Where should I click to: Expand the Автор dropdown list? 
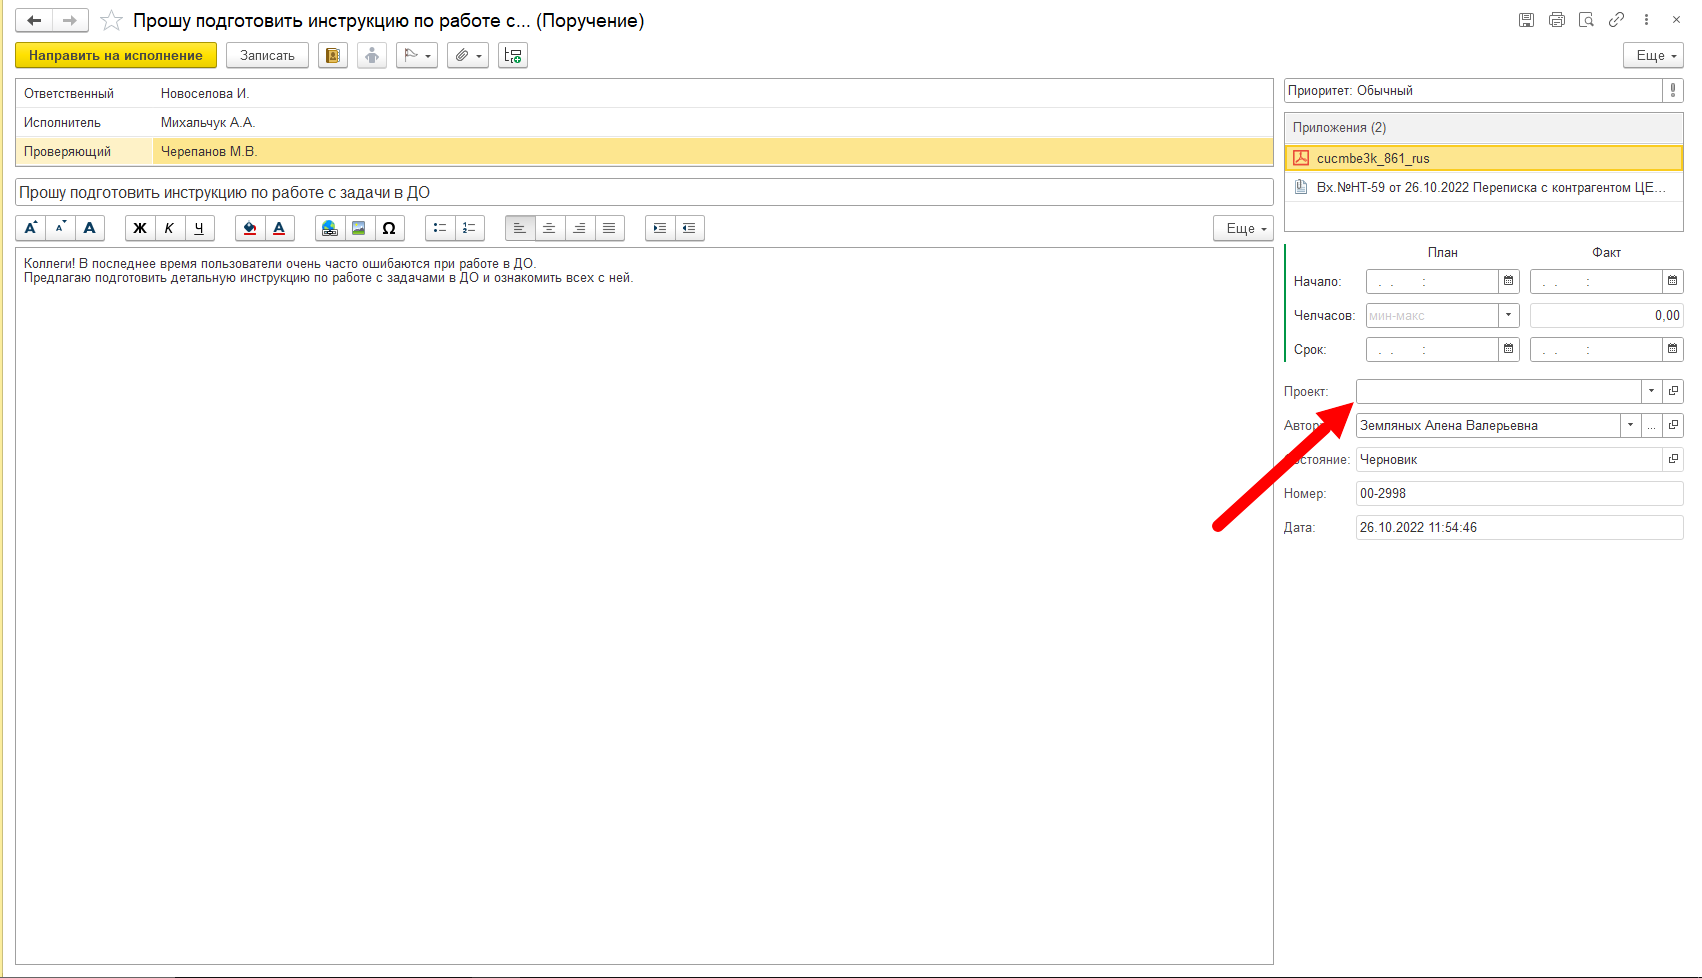tap(1630, 425)
